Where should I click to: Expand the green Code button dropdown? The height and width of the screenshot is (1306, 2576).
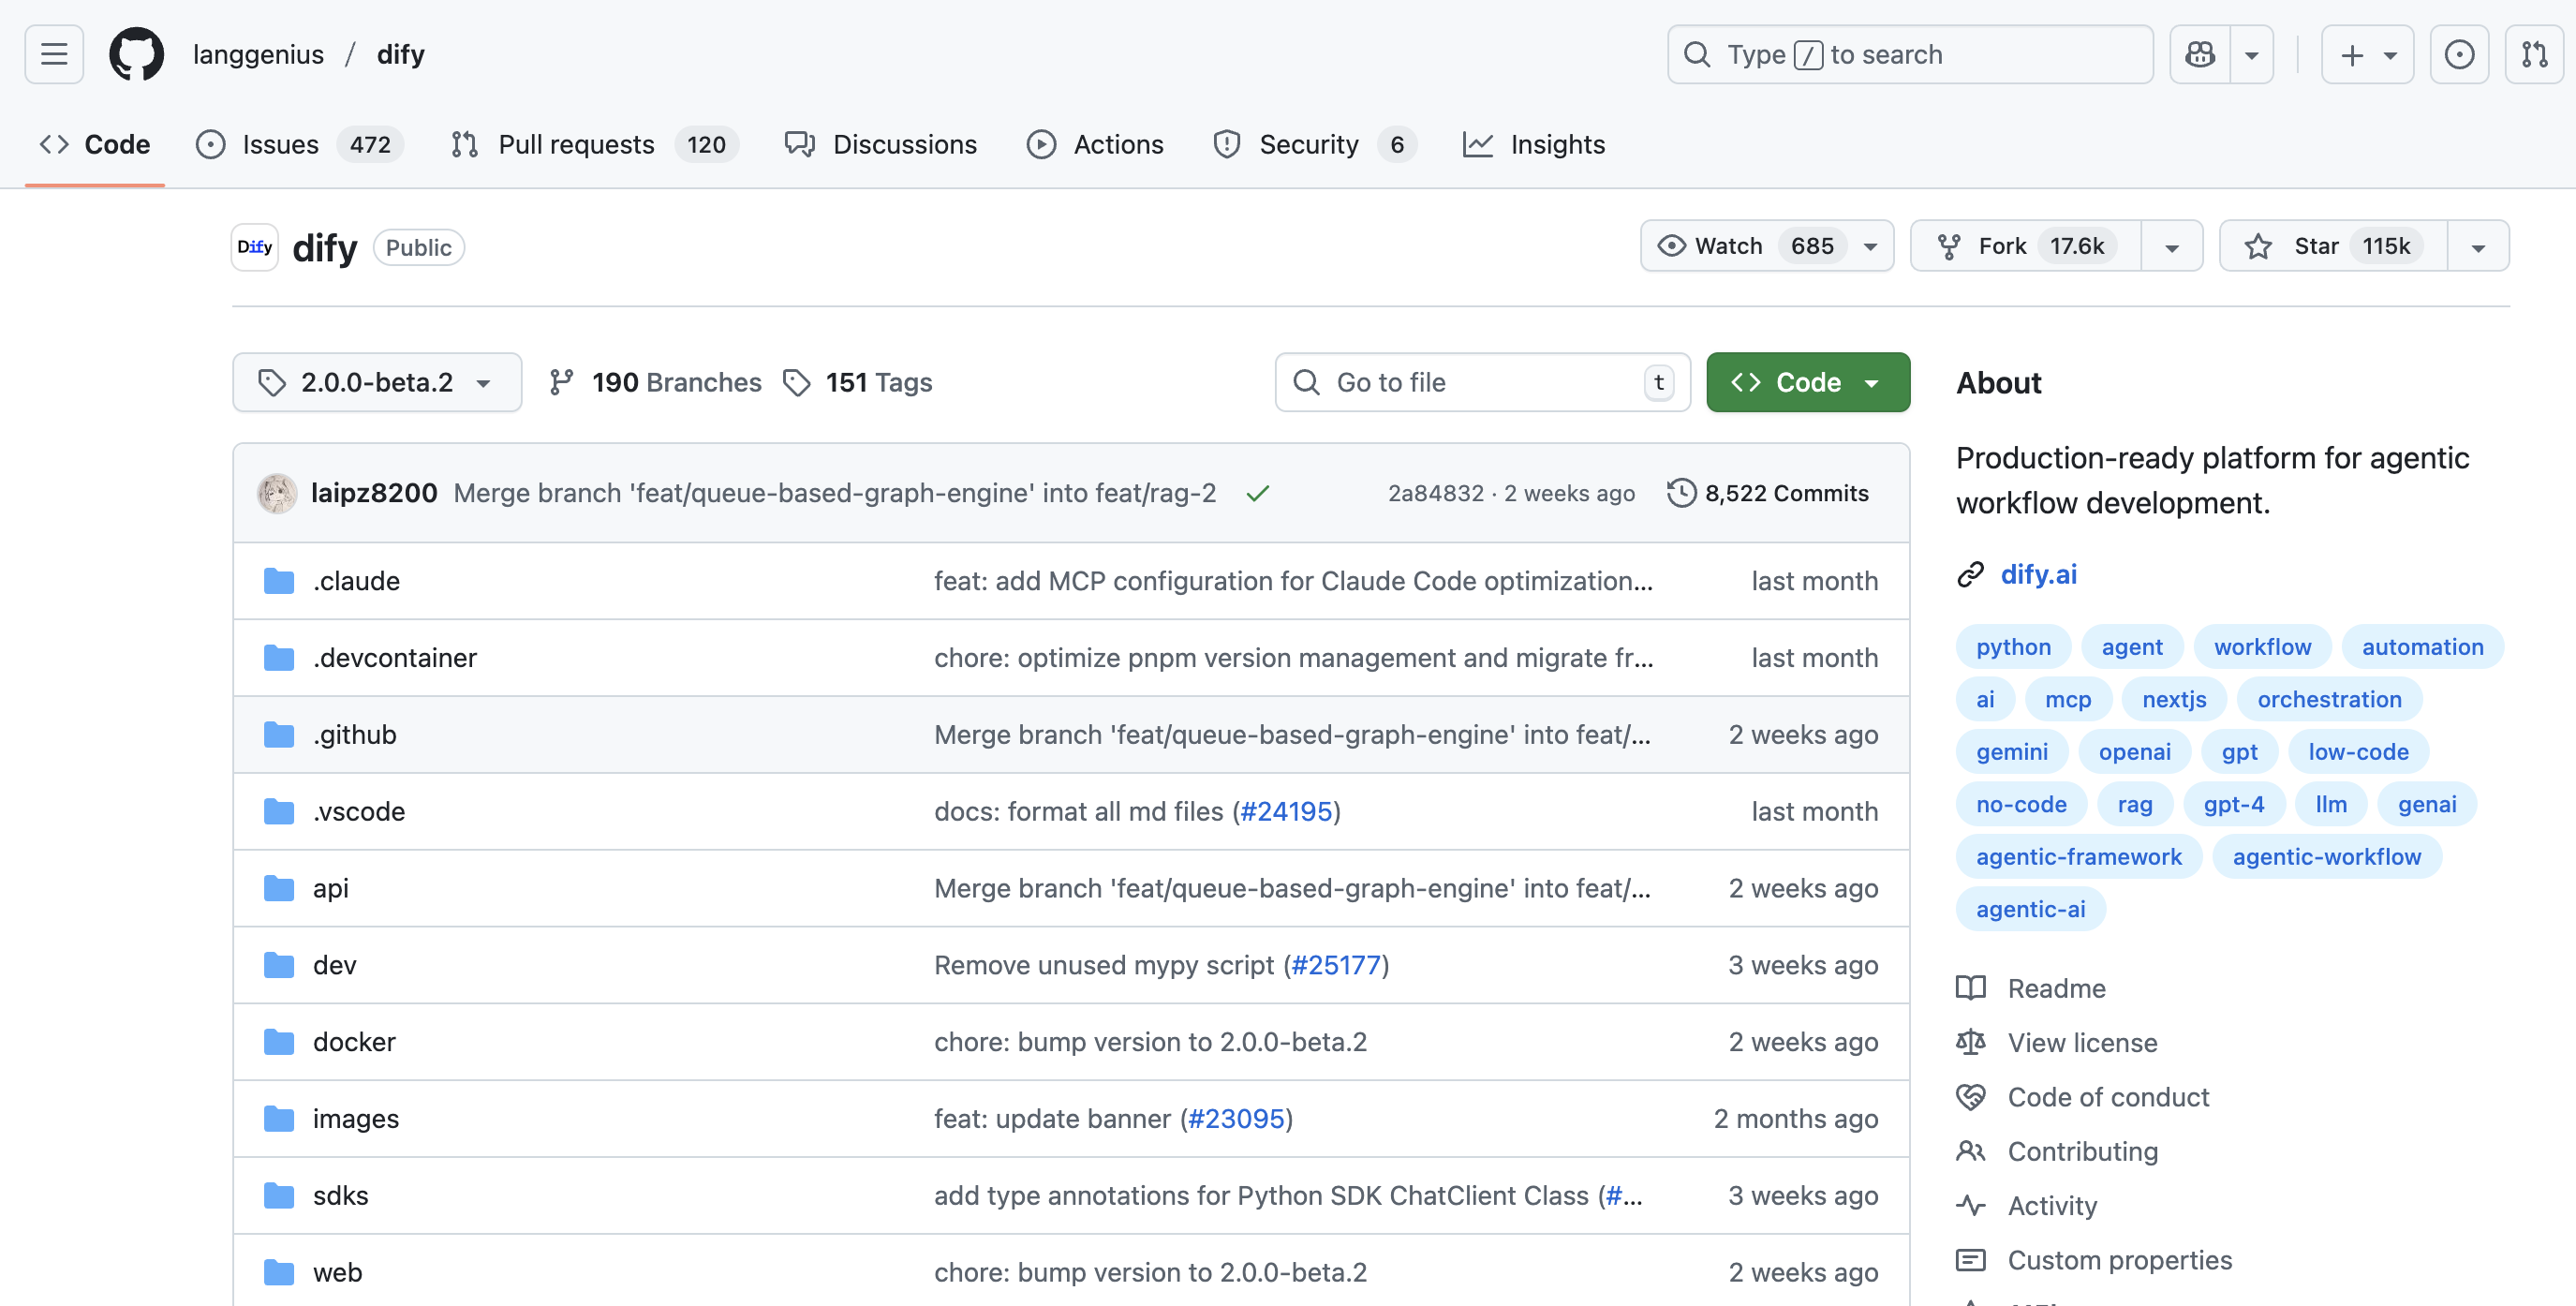(x=1873, y=382)
